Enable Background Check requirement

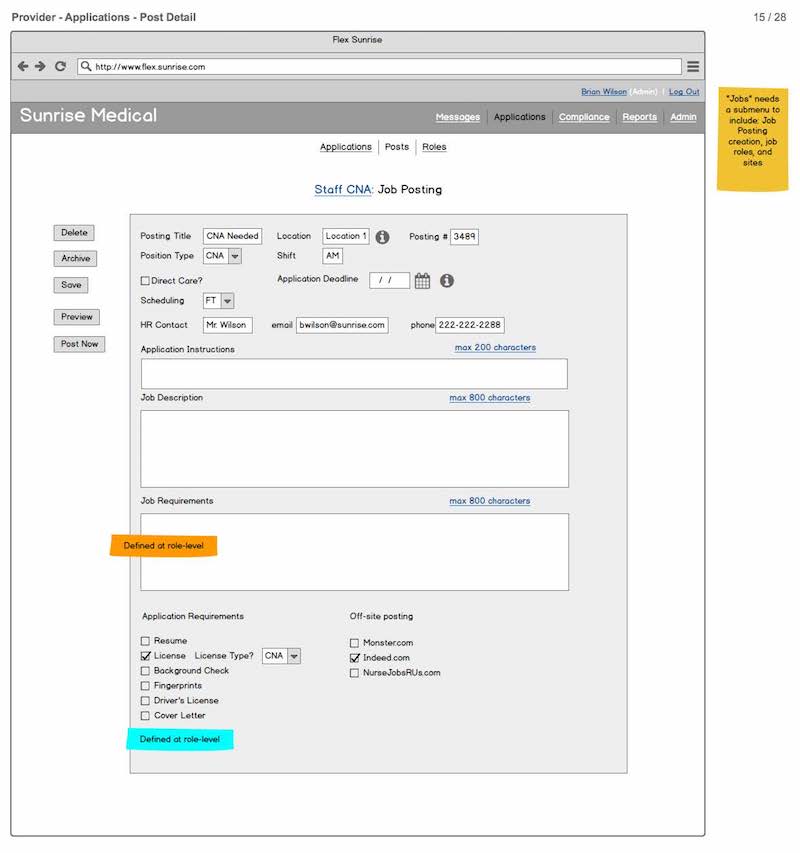coord(145,671)
